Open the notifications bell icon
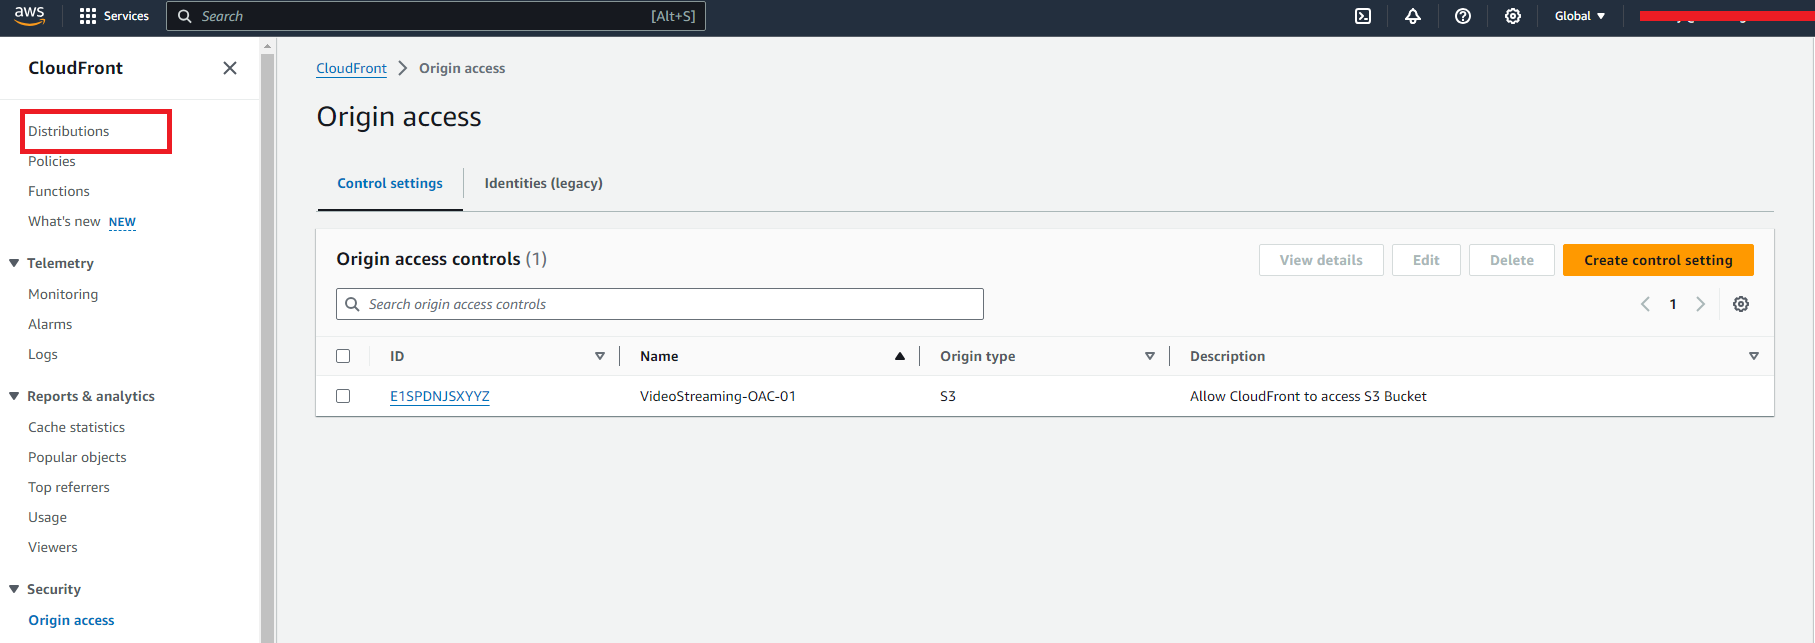Viewport: 1815px width, 643px height. [1413, 16]
